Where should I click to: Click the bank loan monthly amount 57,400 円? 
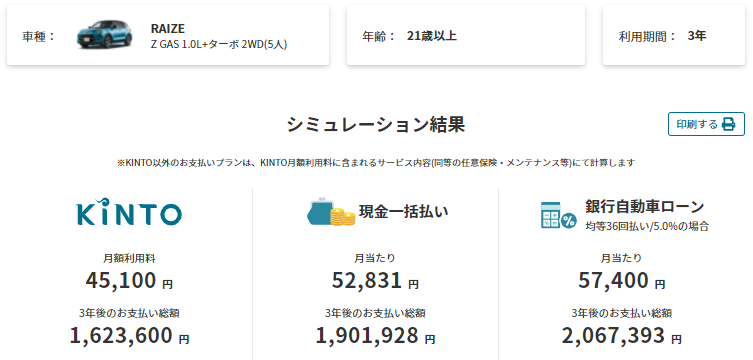click(621, 281)
